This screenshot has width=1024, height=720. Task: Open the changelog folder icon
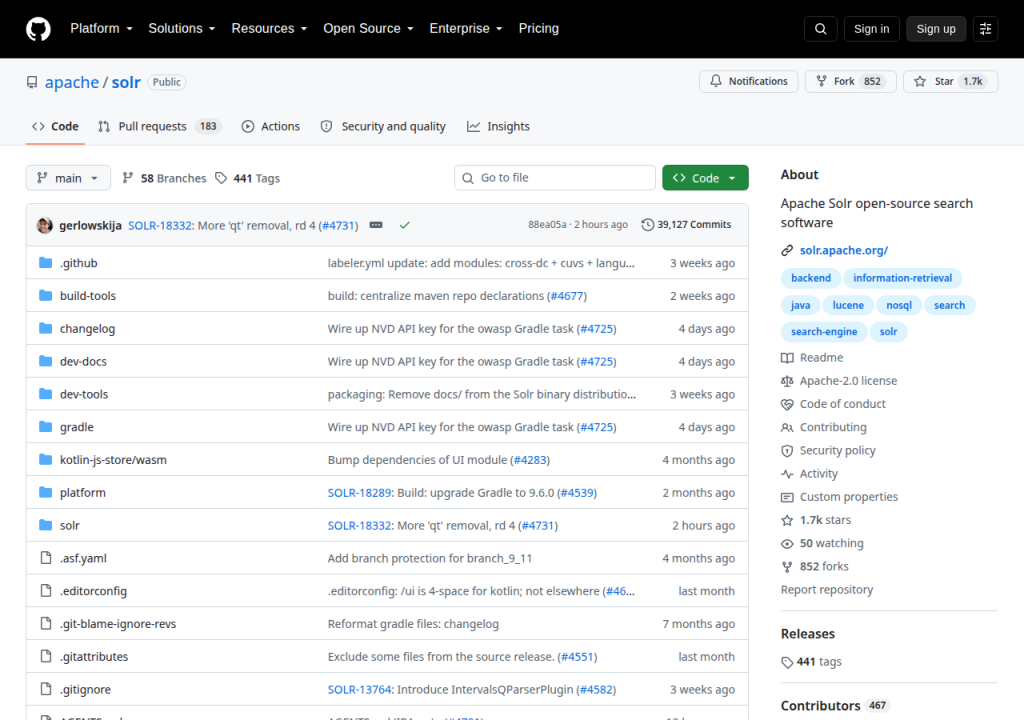point(46,328)
